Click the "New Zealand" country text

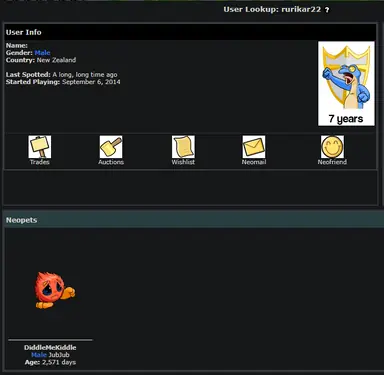point(56,60)
